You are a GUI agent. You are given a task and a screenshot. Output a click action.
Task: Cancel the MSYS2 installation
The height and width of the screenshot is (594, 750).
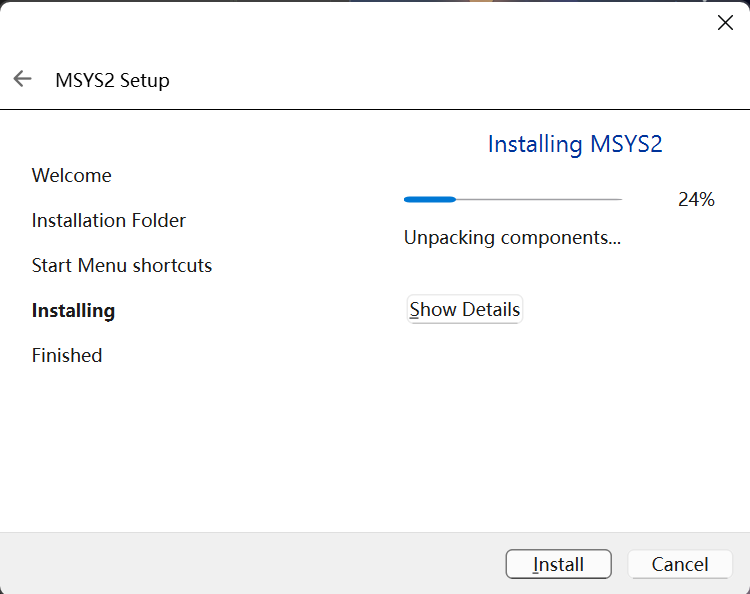point(680,564)
